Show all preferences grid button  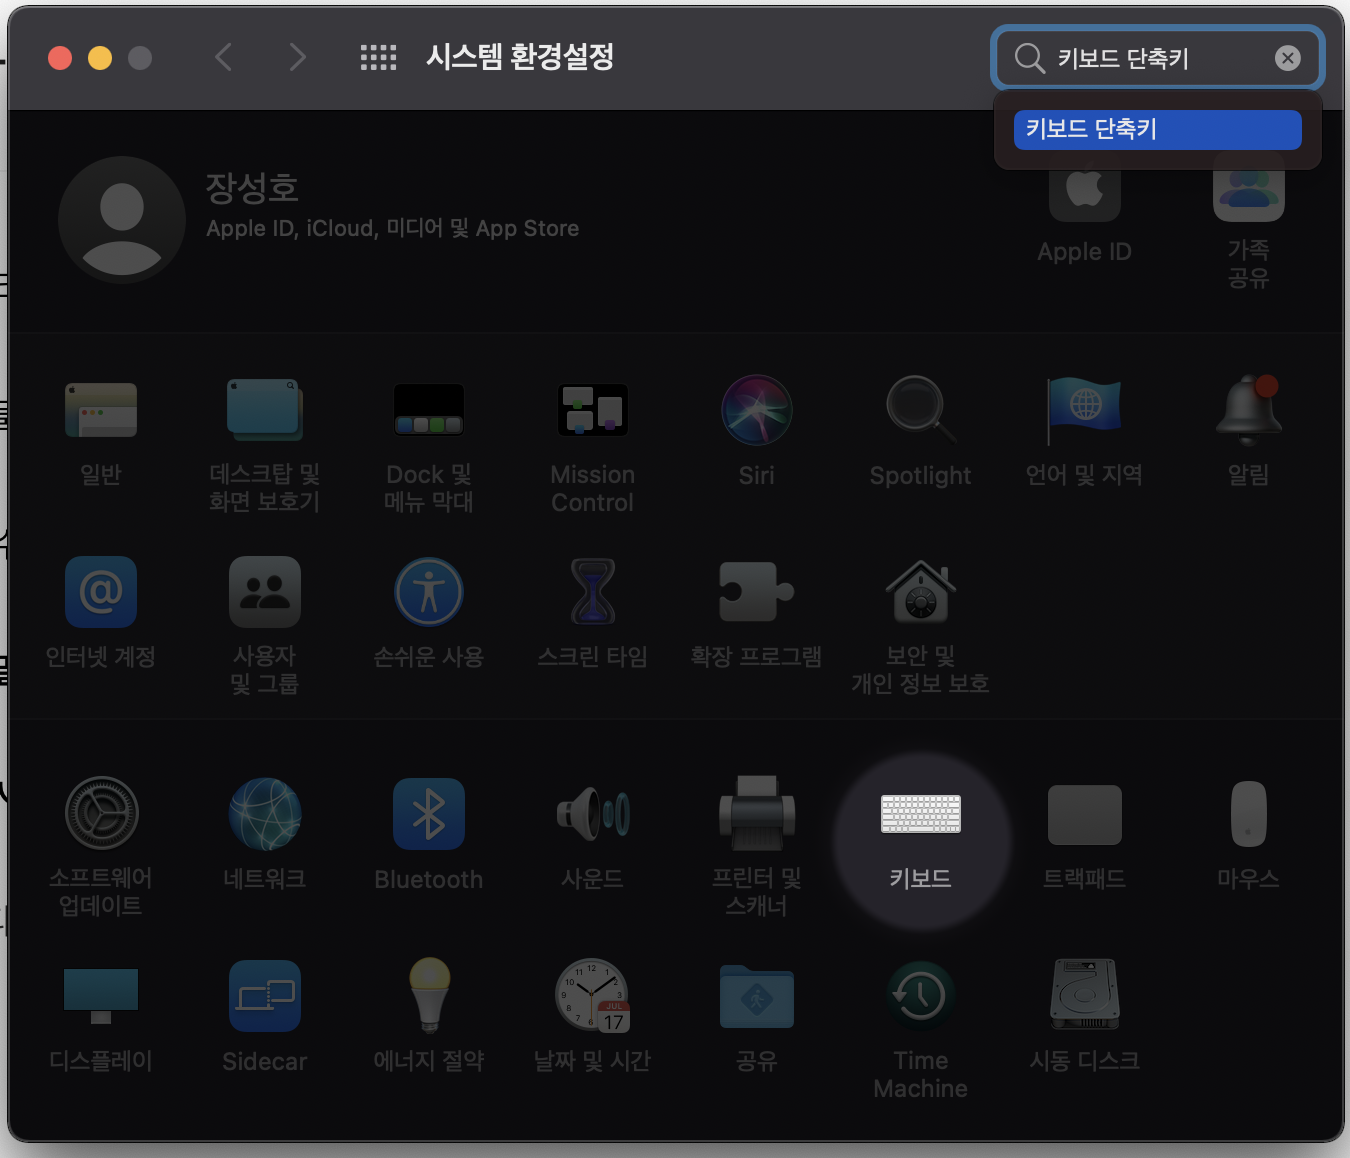click(x=378, y=57)
